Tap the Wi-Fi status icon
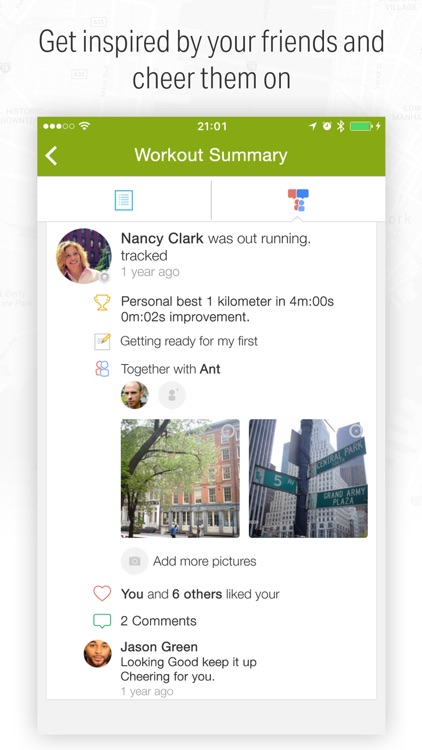Viewport: 422px width, 750px height. 85,126
